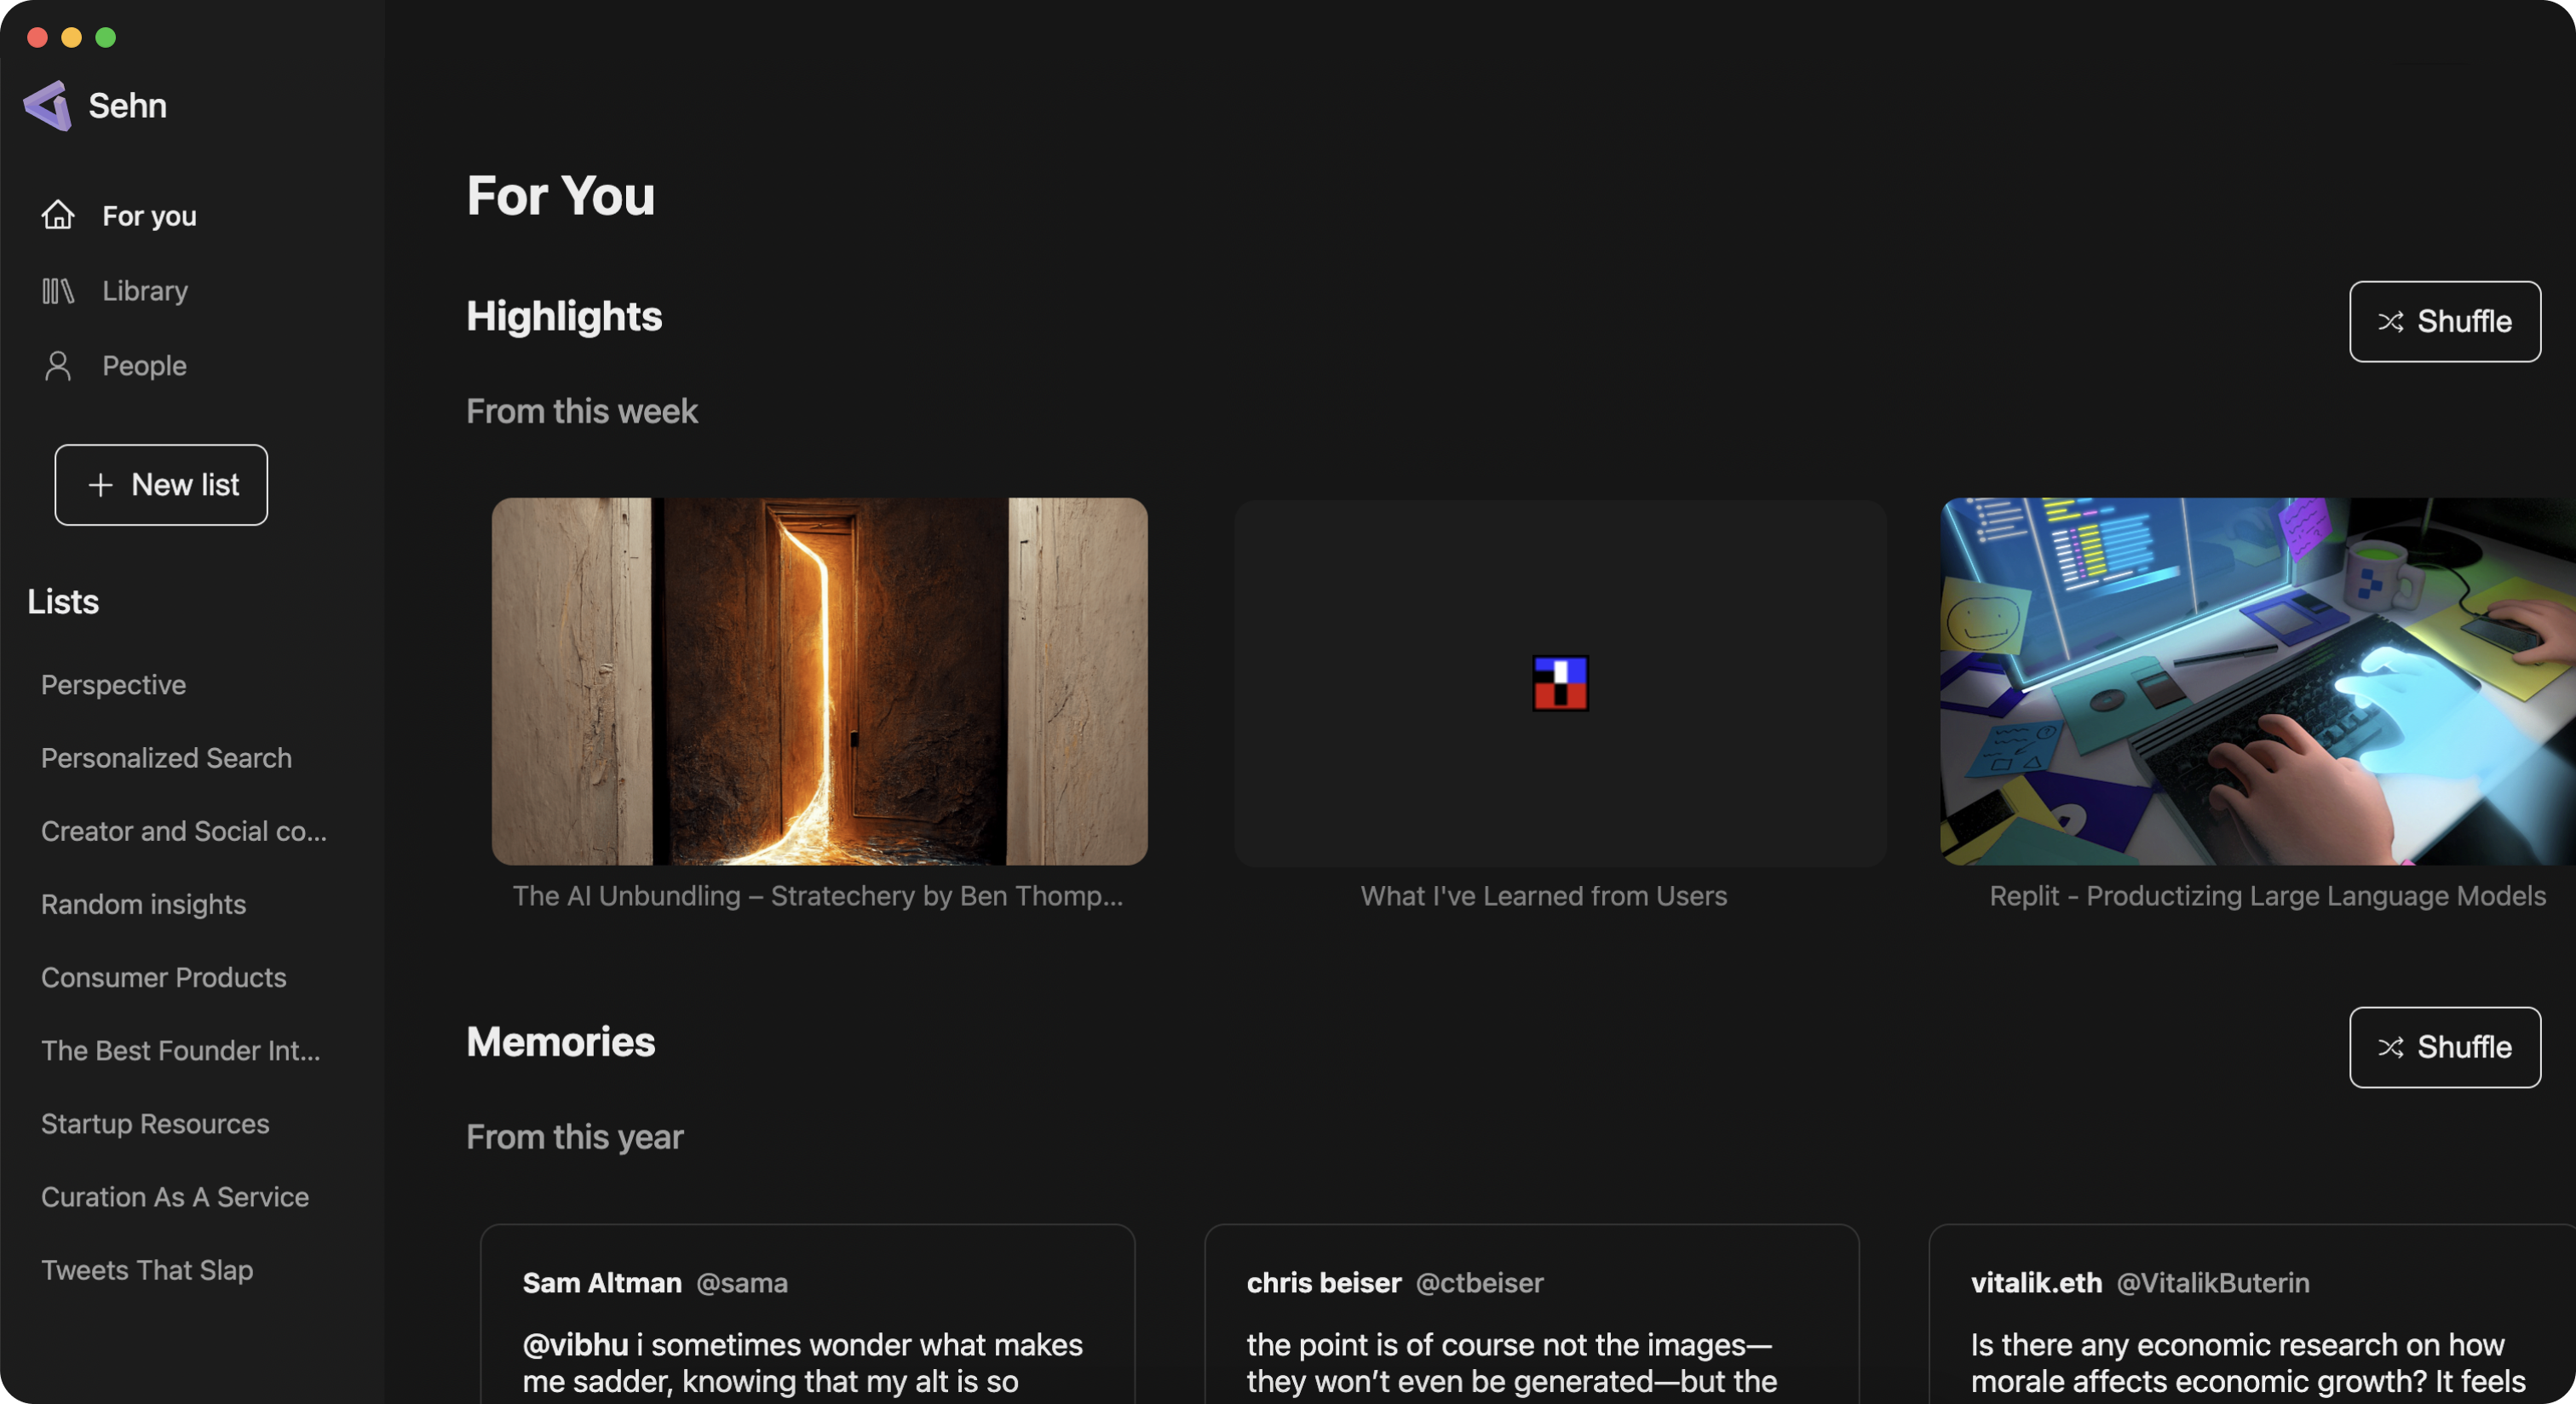This screenshot has height=1404, width=2576.
Task: Open the Personalized Search list
Action: tap(166, 758)
